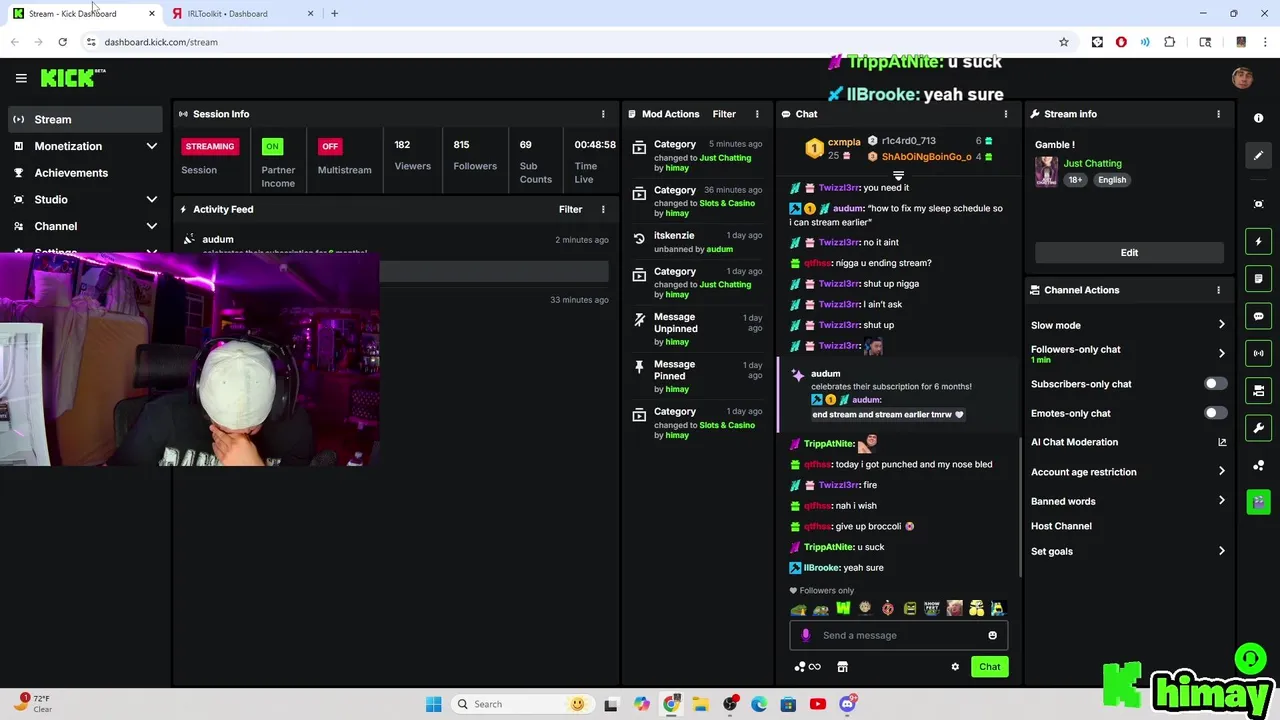Open Stream info panel three-dot menu
The width and height of the screenshot is (1280, 720).
pyautogui.click(x=1218, y=114)
